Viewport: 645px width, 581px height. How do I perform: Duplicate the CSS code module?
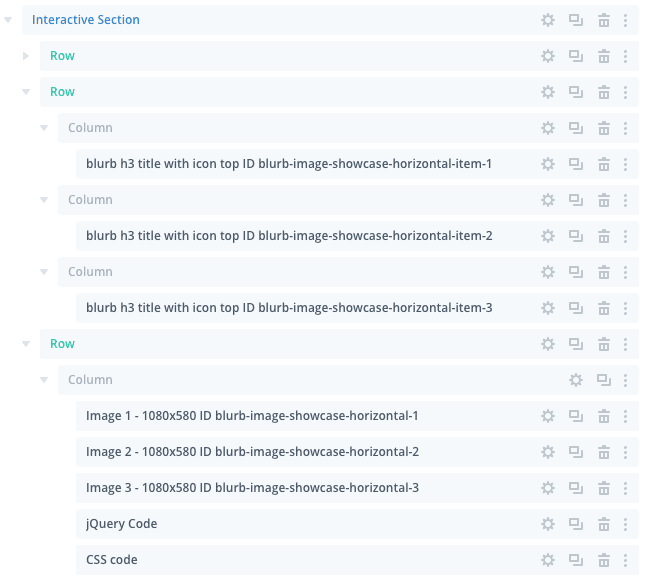coord(575,560)
